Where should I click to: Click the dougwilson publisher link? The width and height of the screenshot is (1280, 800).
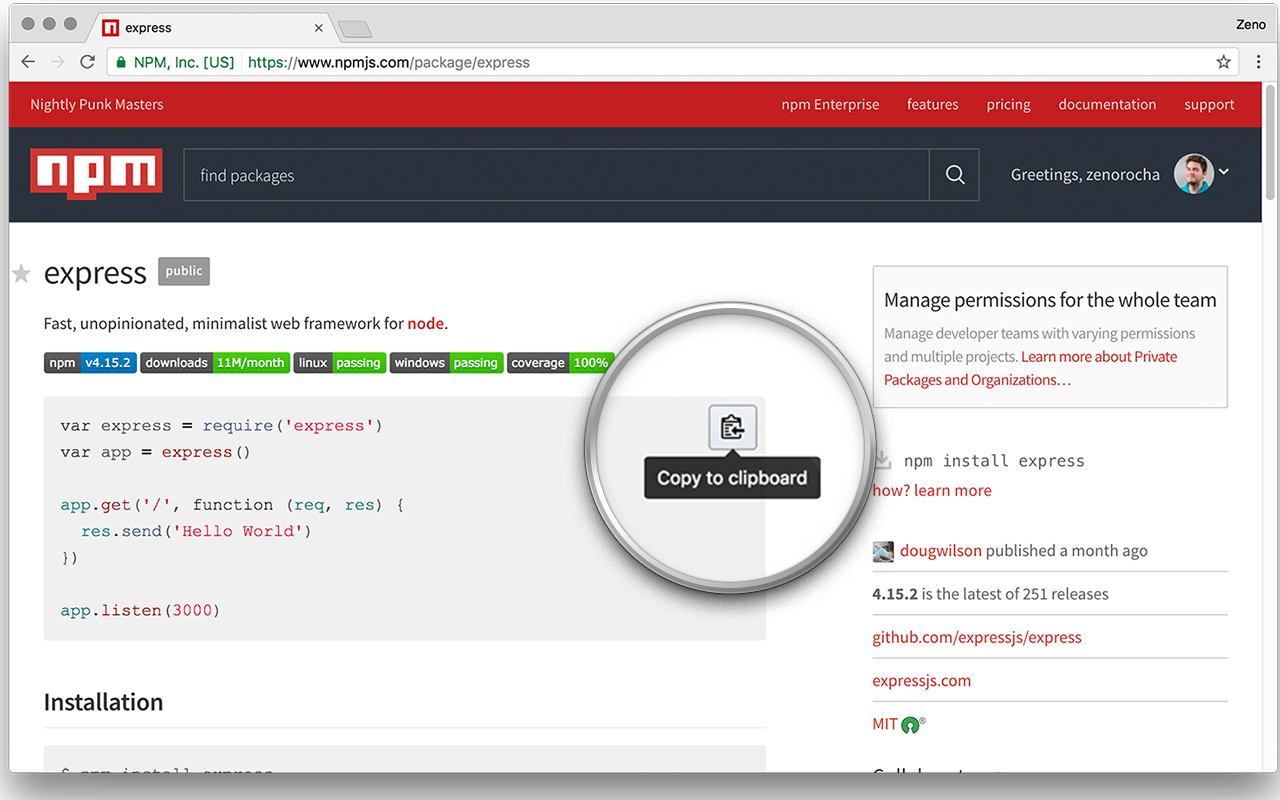pos(940,551)
